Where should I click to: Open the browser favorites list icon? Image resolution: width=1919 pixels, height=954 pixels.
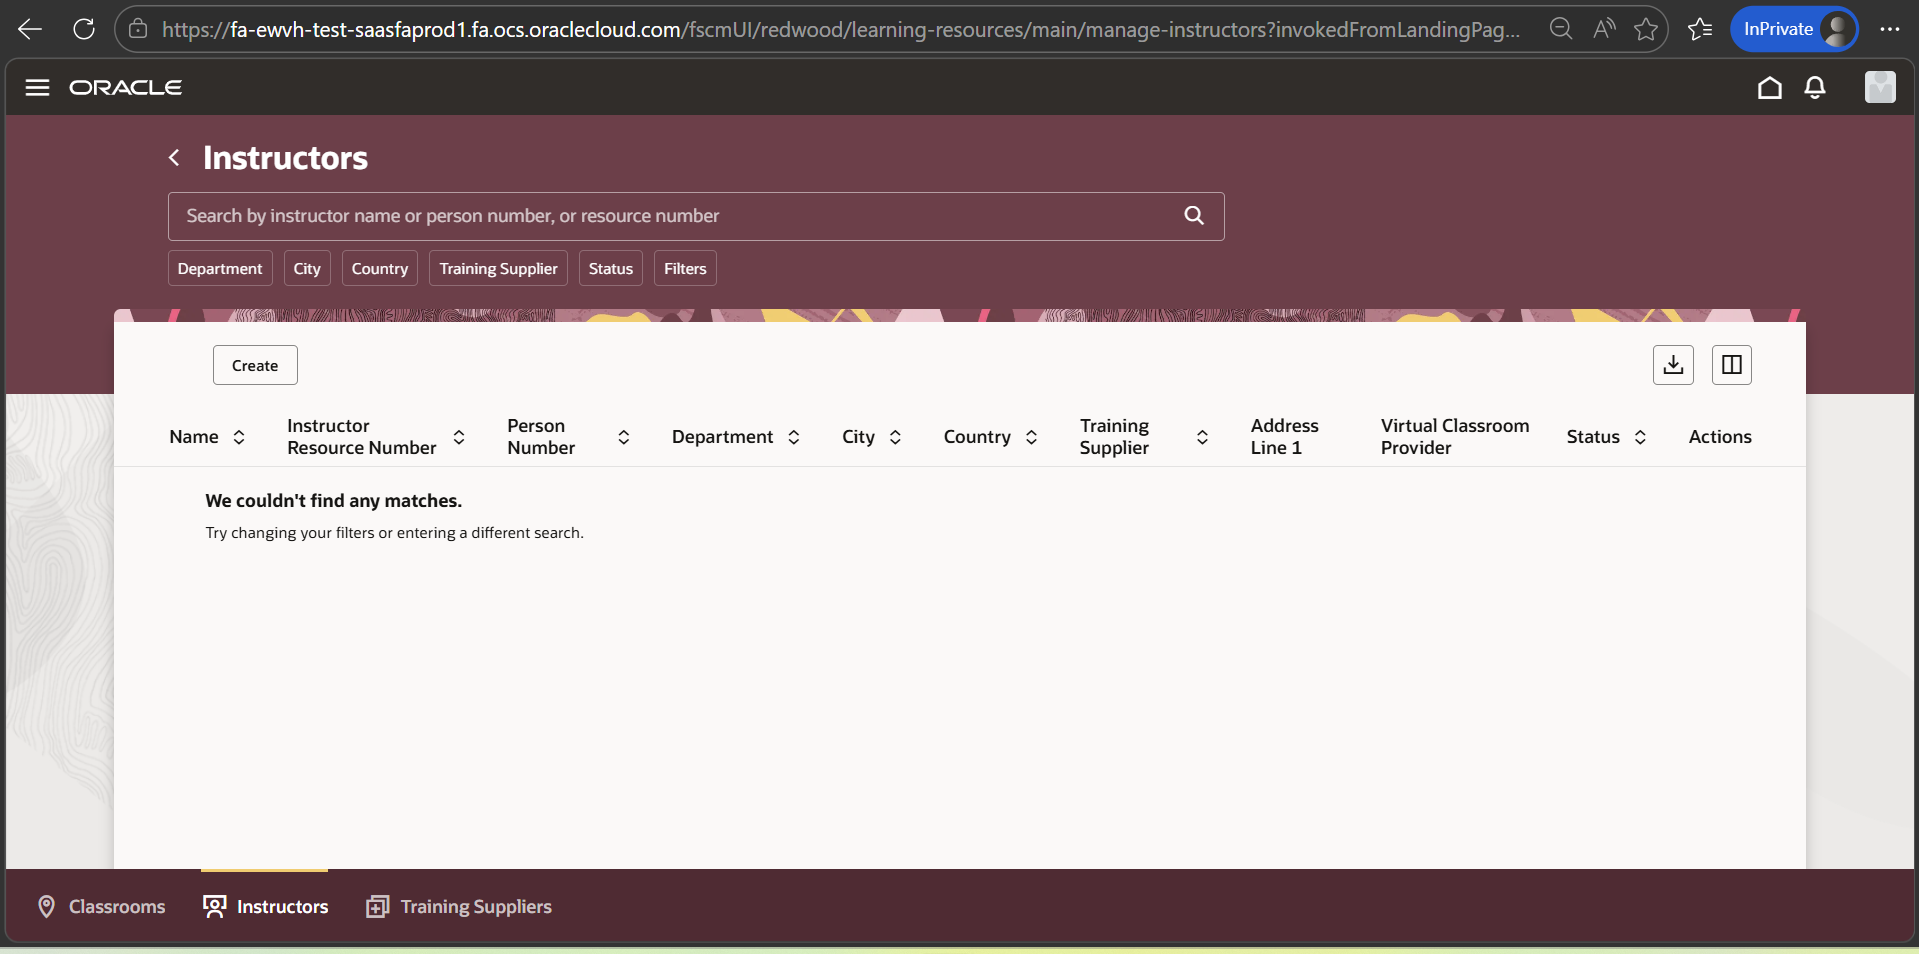click(1700, 29)
